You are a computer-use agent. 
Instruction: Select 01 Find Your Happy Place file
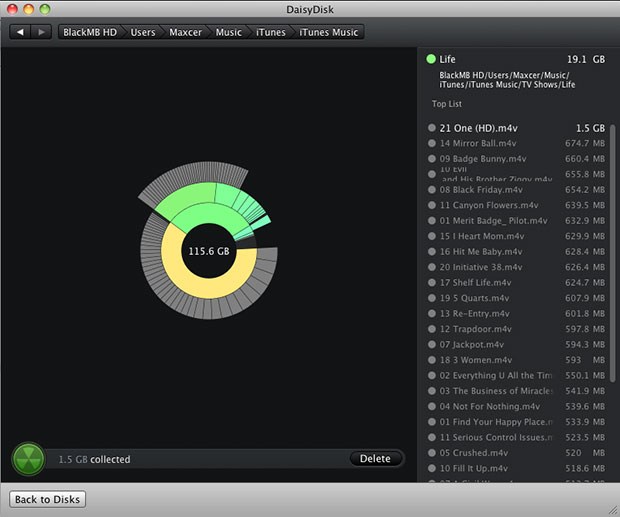516,422
